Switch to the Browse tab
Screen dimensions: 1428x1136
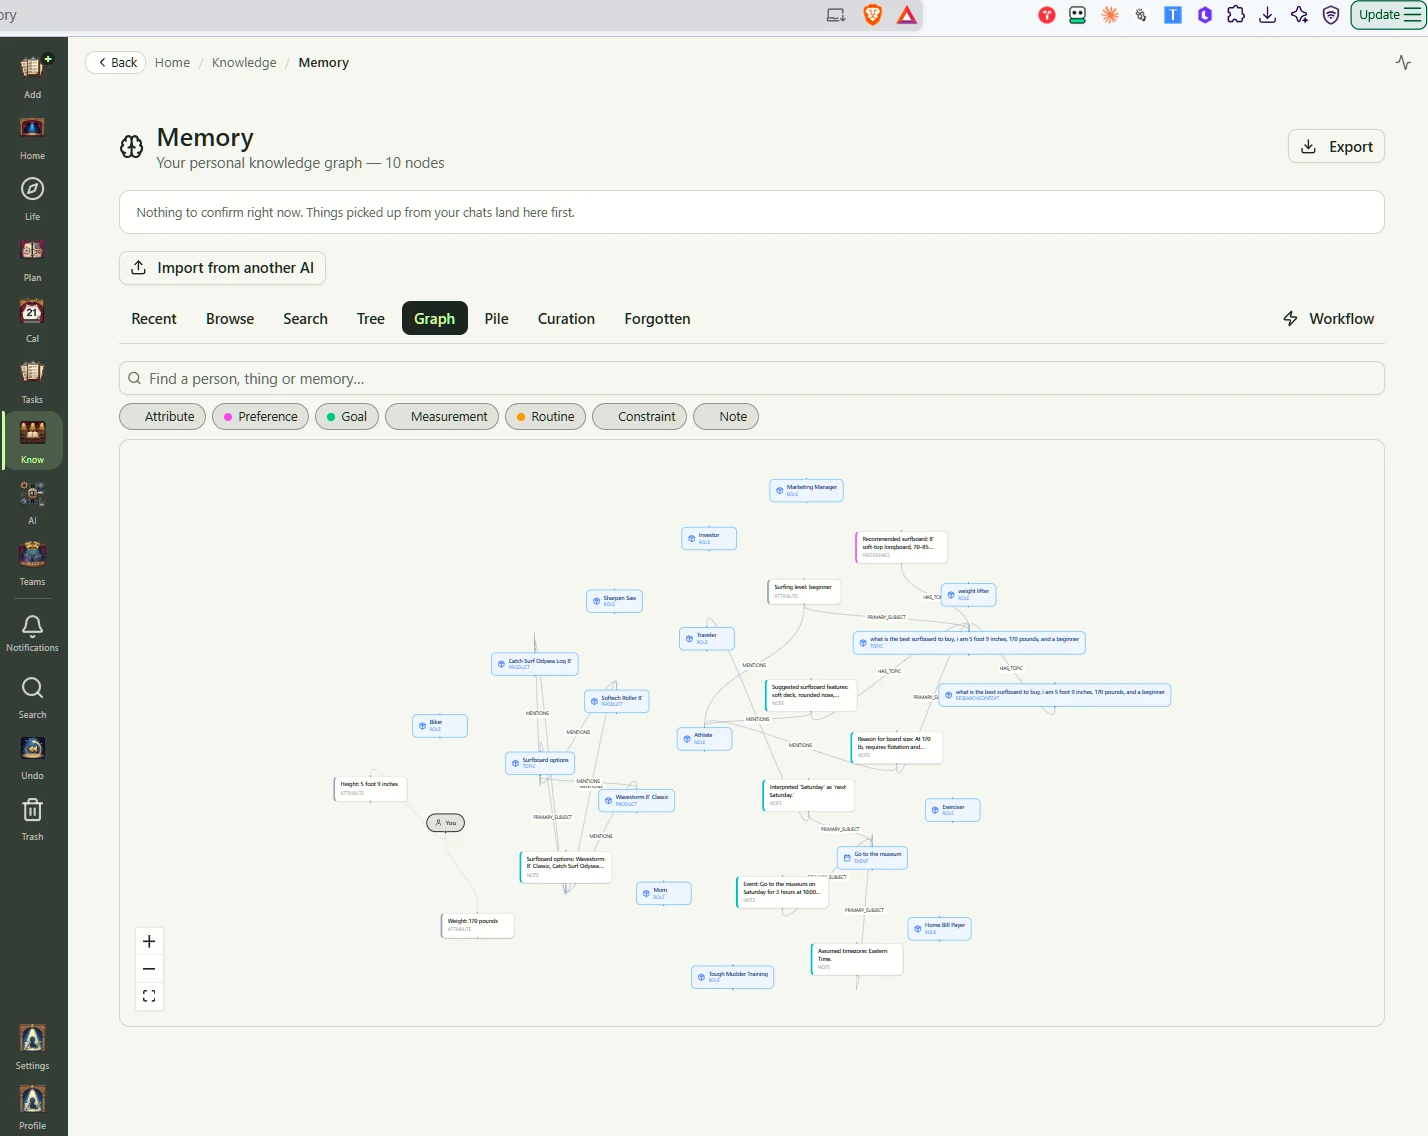[x=230, y=318]
